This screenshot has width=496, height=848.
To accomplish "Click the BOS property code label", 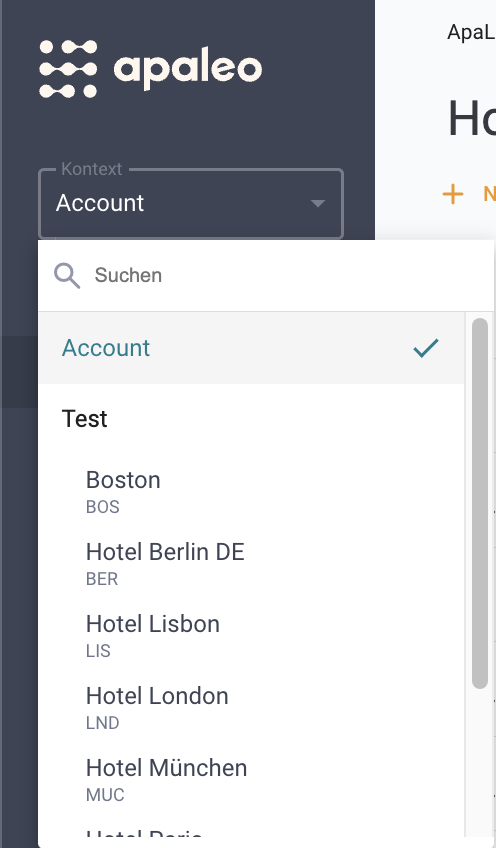I will point(103,507).
